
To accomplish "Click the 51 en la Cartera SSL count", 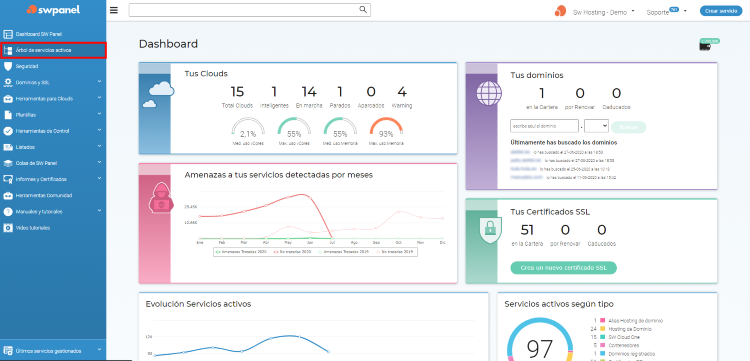I will click(x=527, y=230).
